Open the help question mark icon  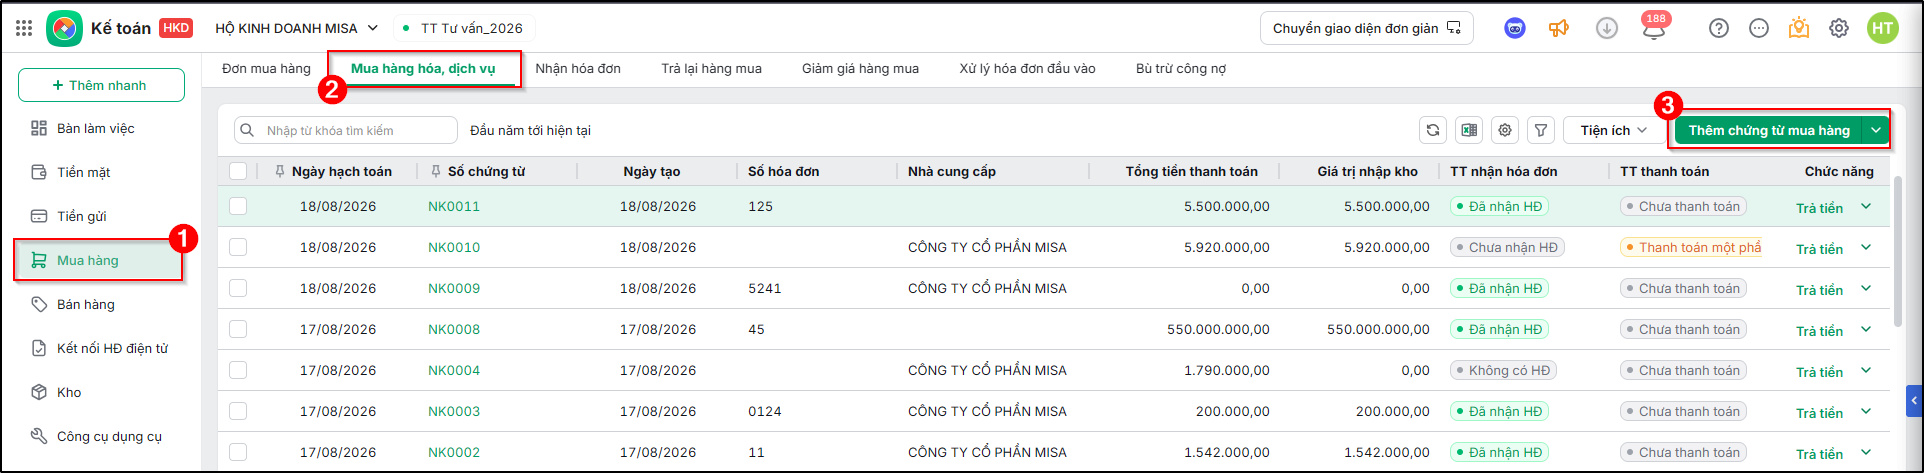[x=1718, y=28]
